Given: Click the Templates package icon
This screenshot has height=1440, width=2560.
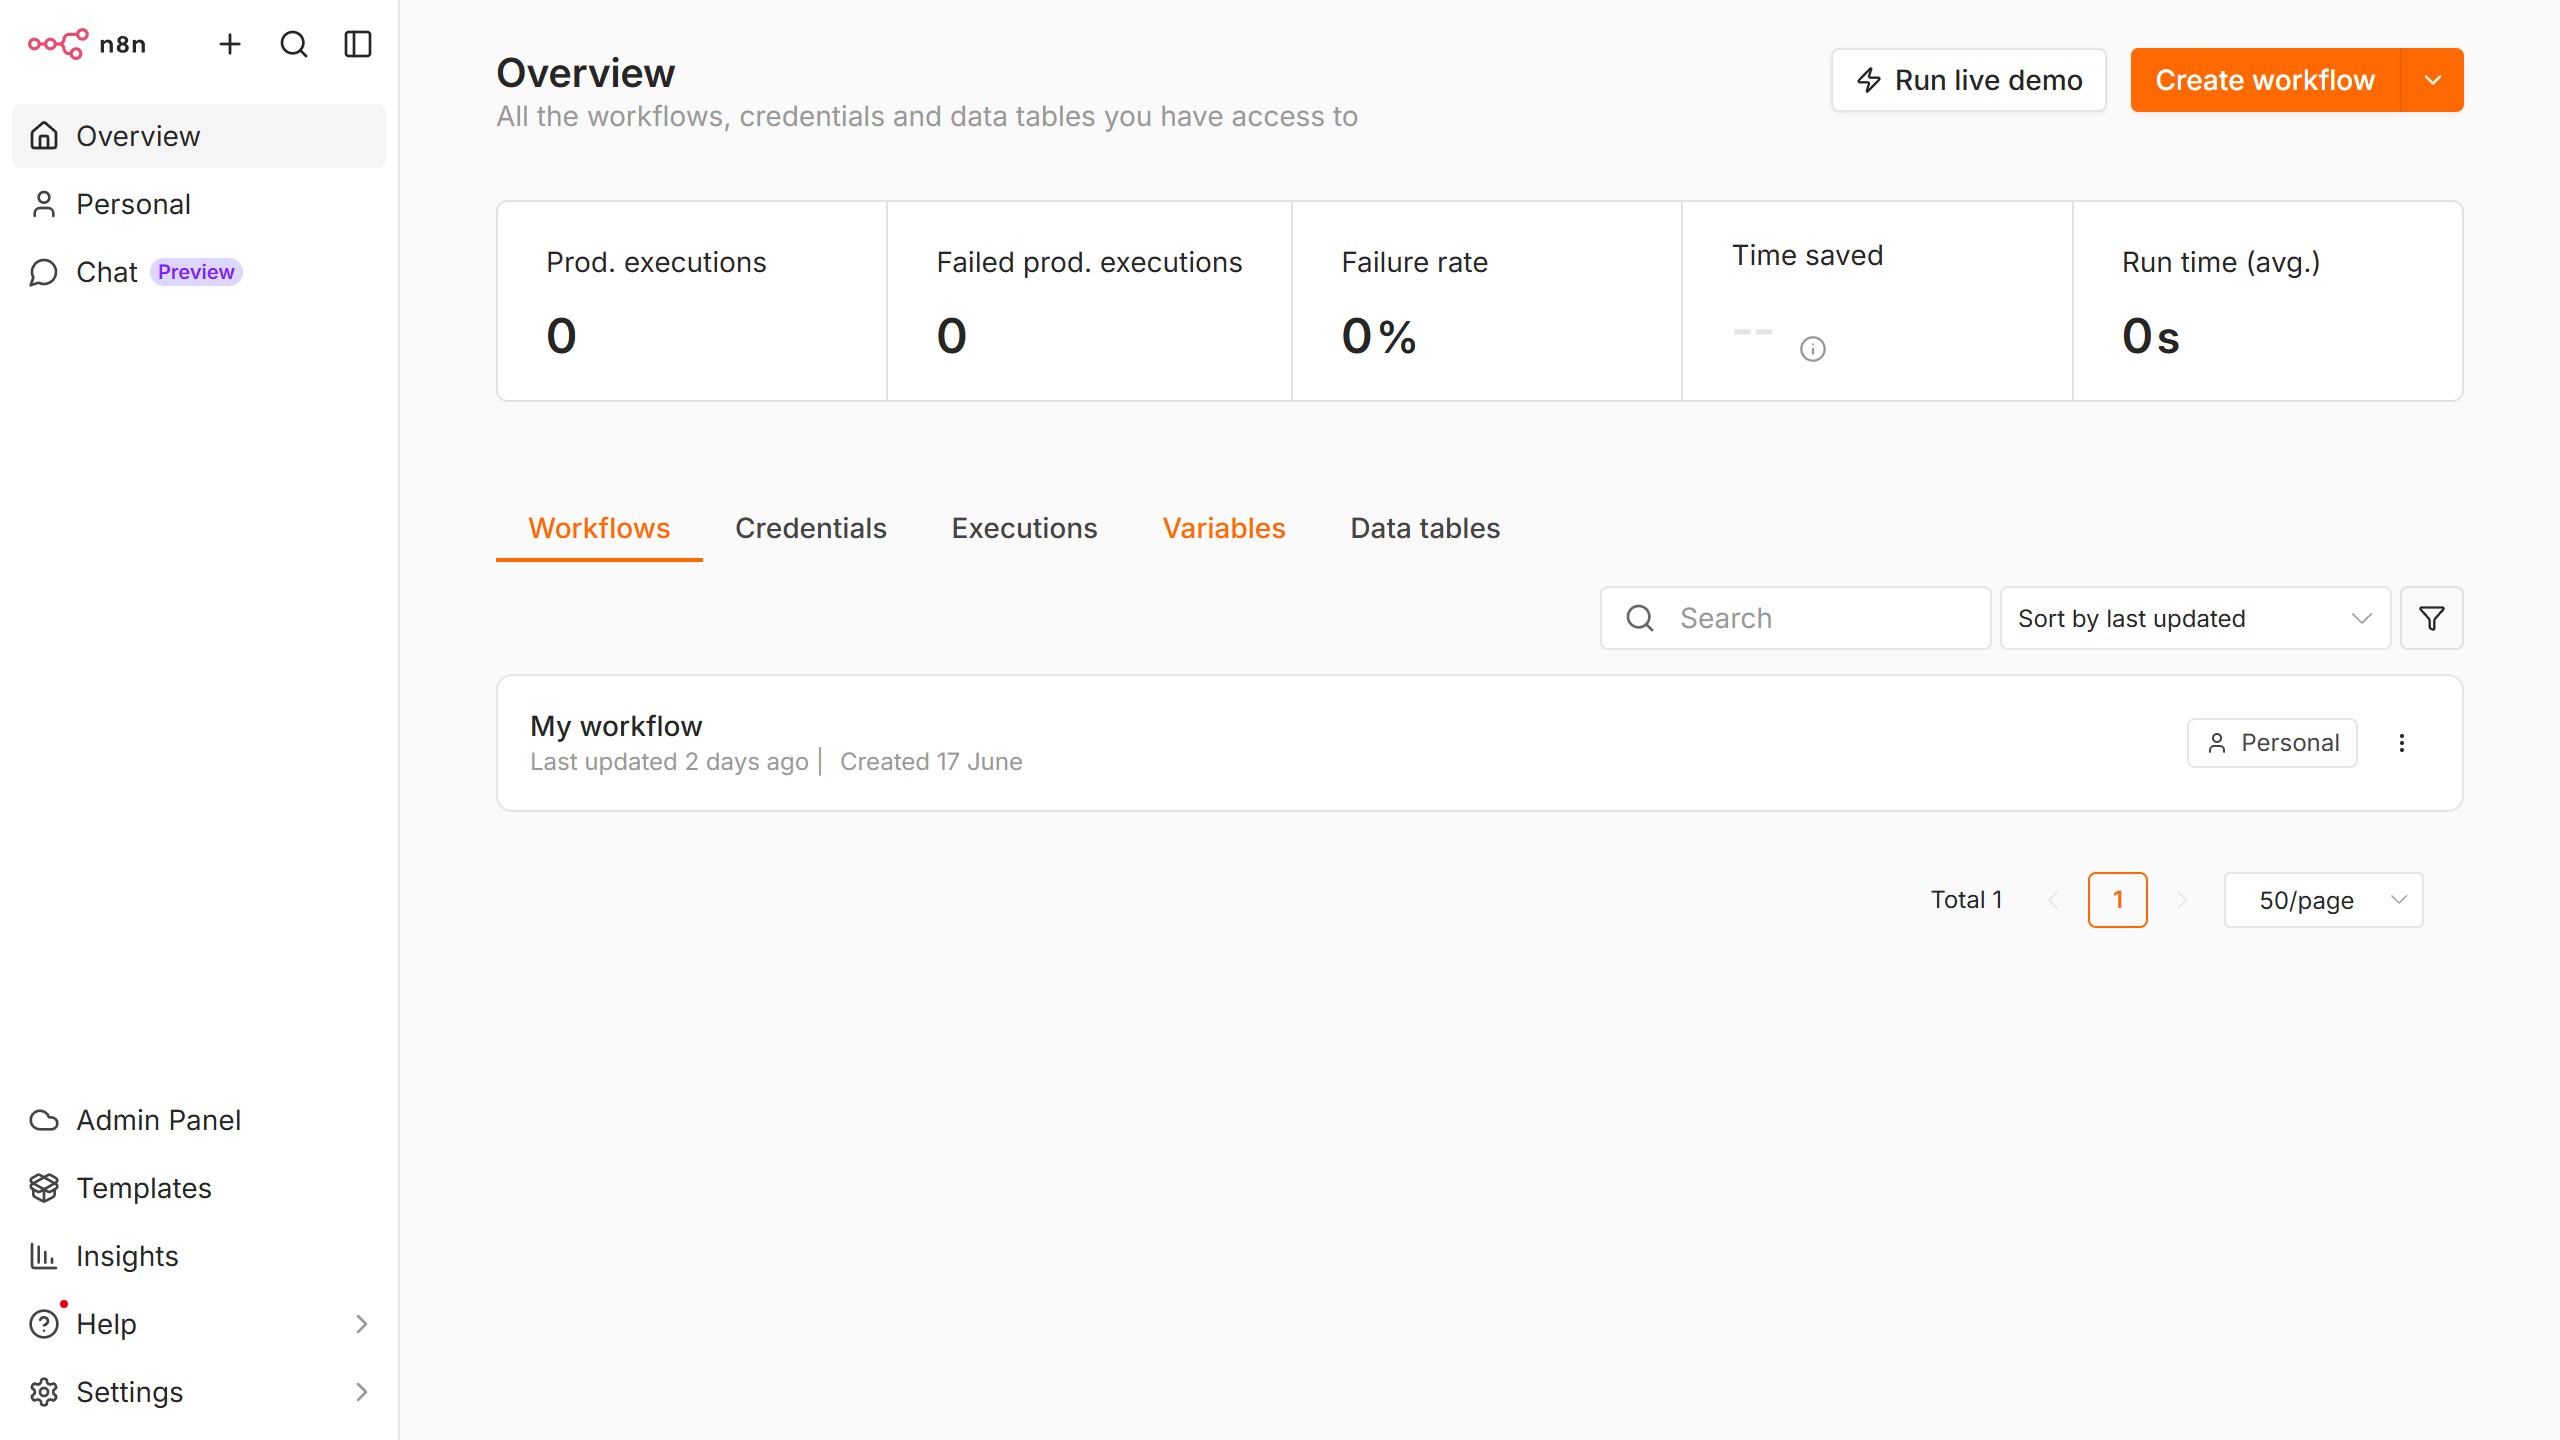Looking at the screenshot, I should (x=44, y=1188).
